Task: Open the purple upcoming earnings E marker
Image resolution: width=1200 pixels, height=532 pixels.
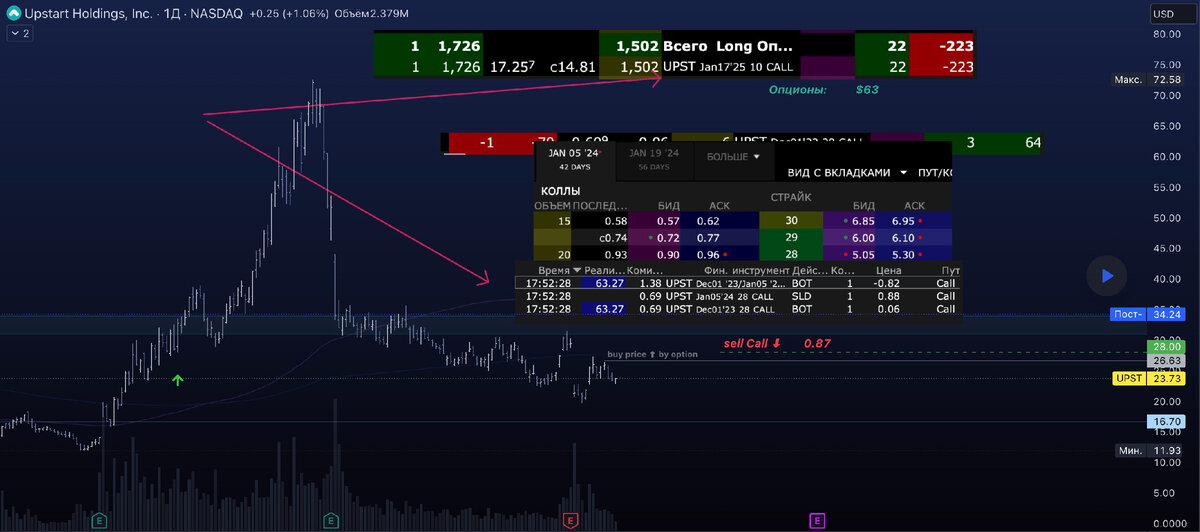Action: coord(817,520)
